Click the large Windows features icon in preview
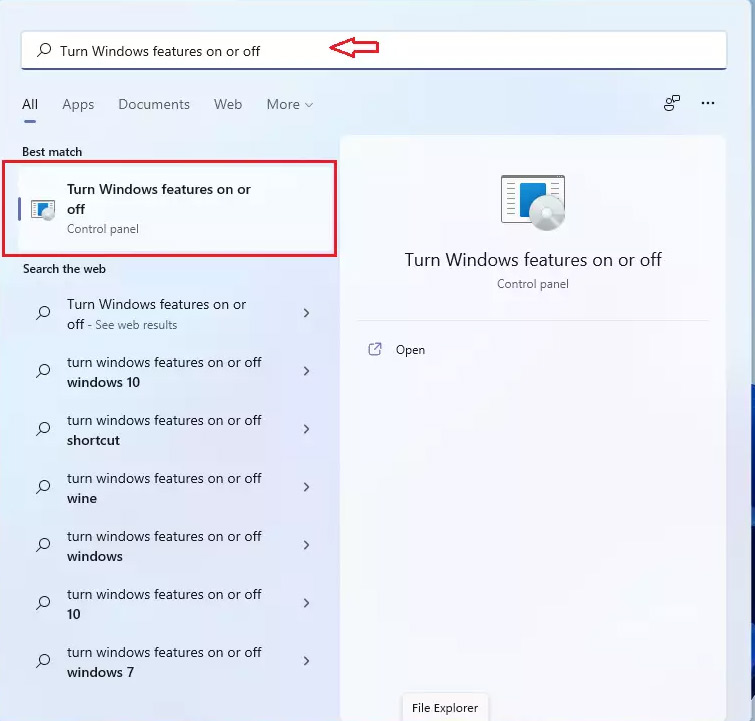The height and width of the screenshot is (721, 755). (533, 202)
